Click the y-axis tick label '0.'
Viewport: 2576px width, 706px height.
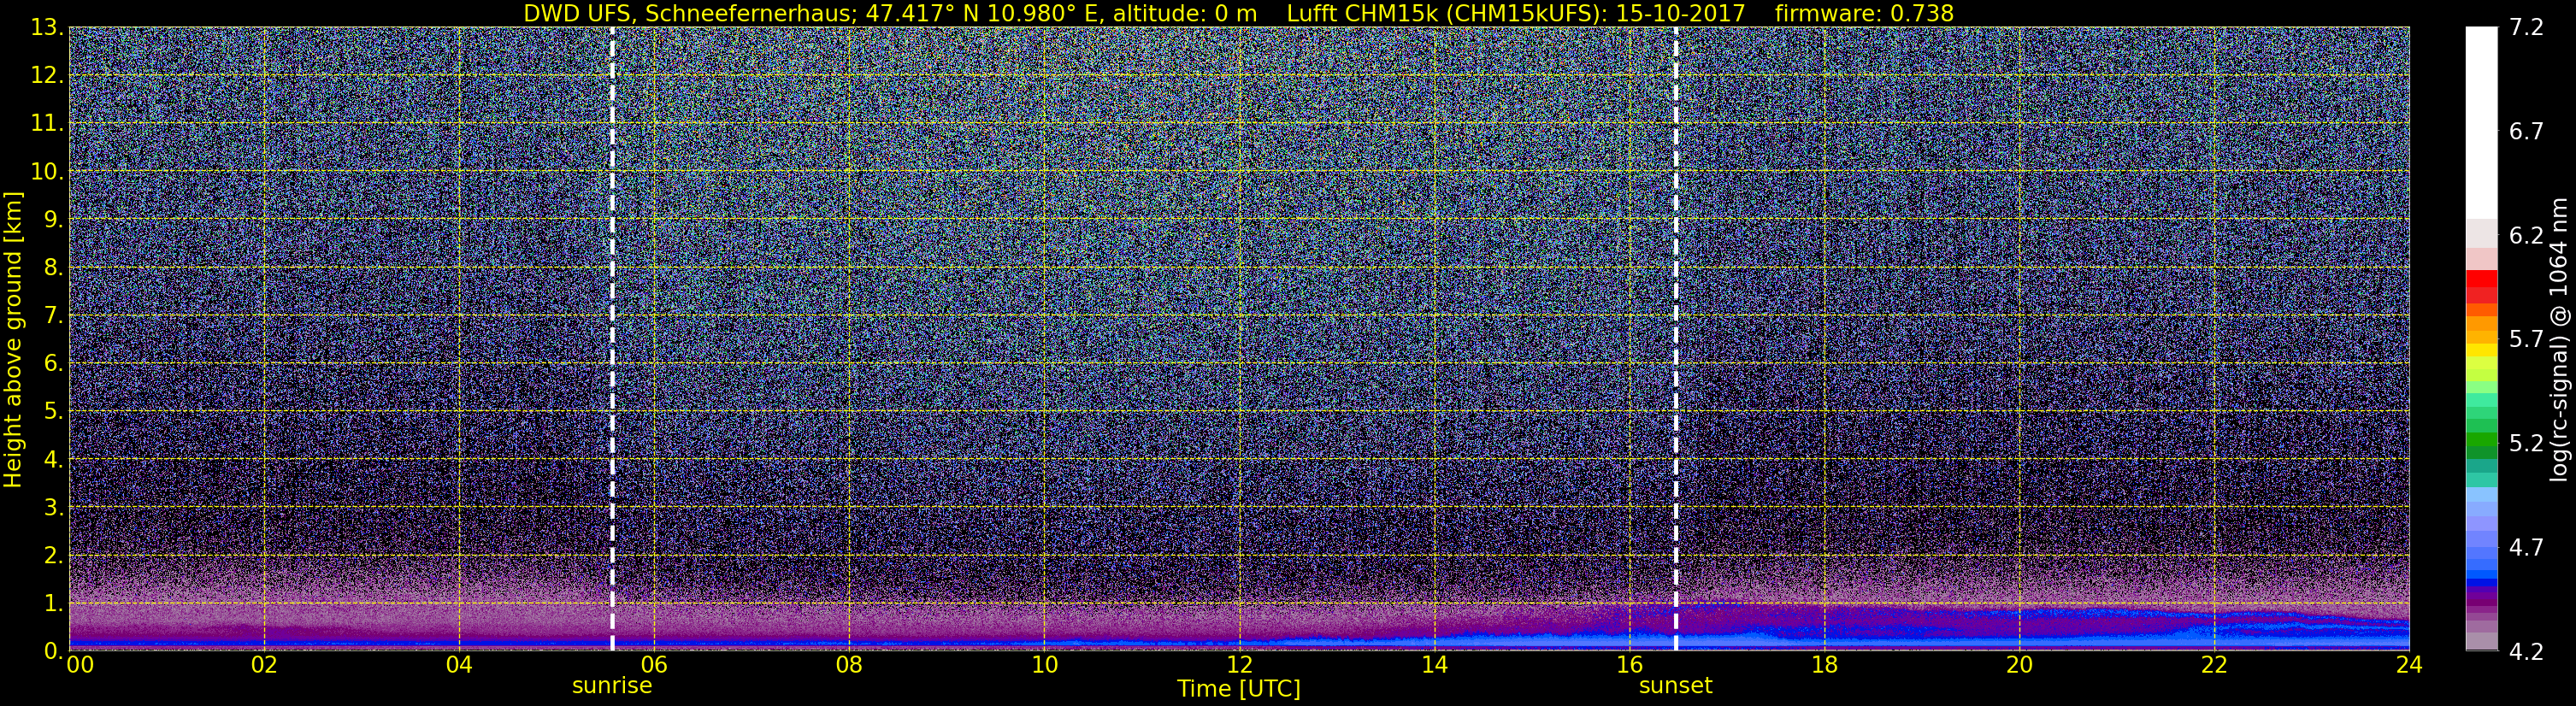[54, 650]
